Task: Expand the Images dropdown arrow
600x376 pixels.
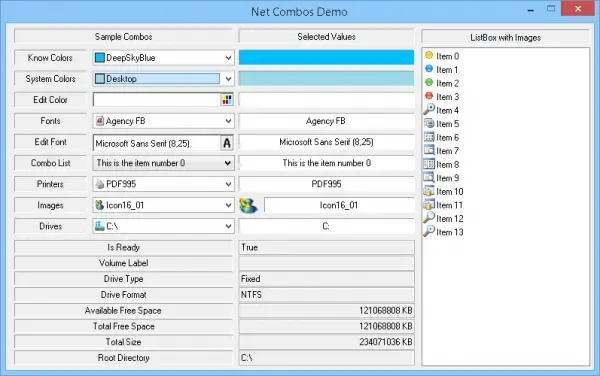Action: (x=228, y=205)
